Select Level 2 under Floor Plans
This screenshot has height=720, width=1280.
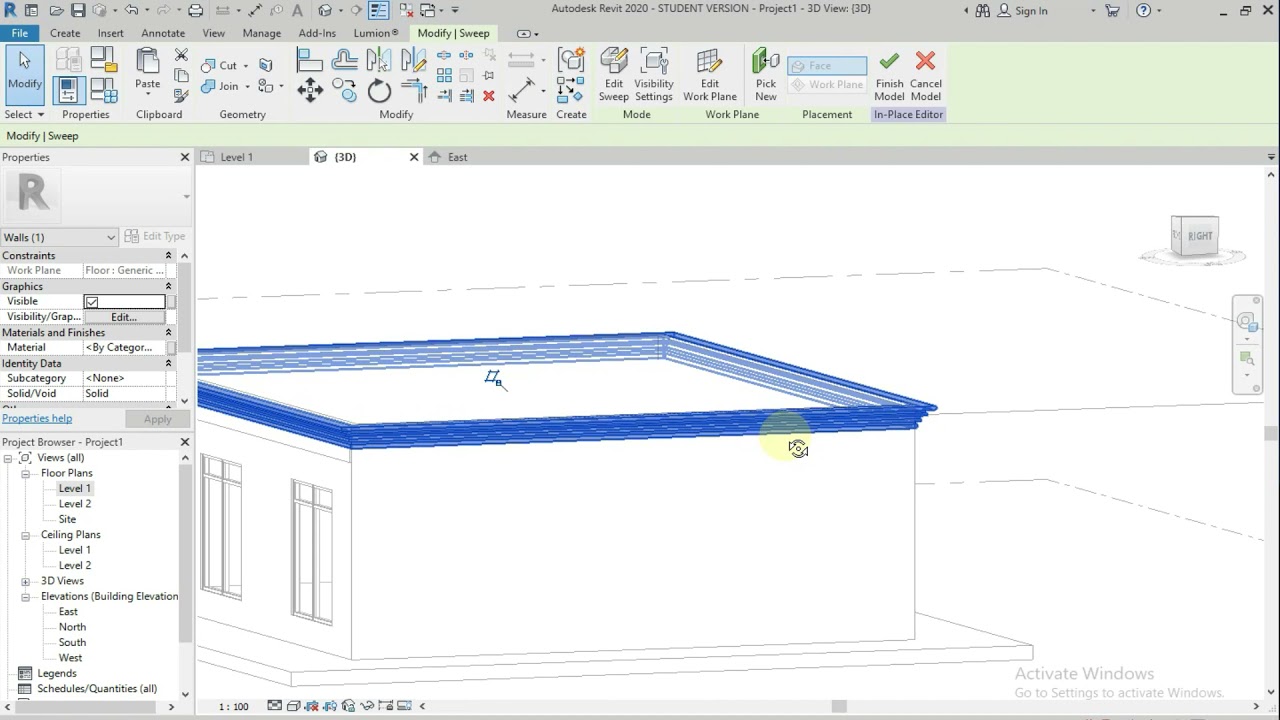(75, 504)
